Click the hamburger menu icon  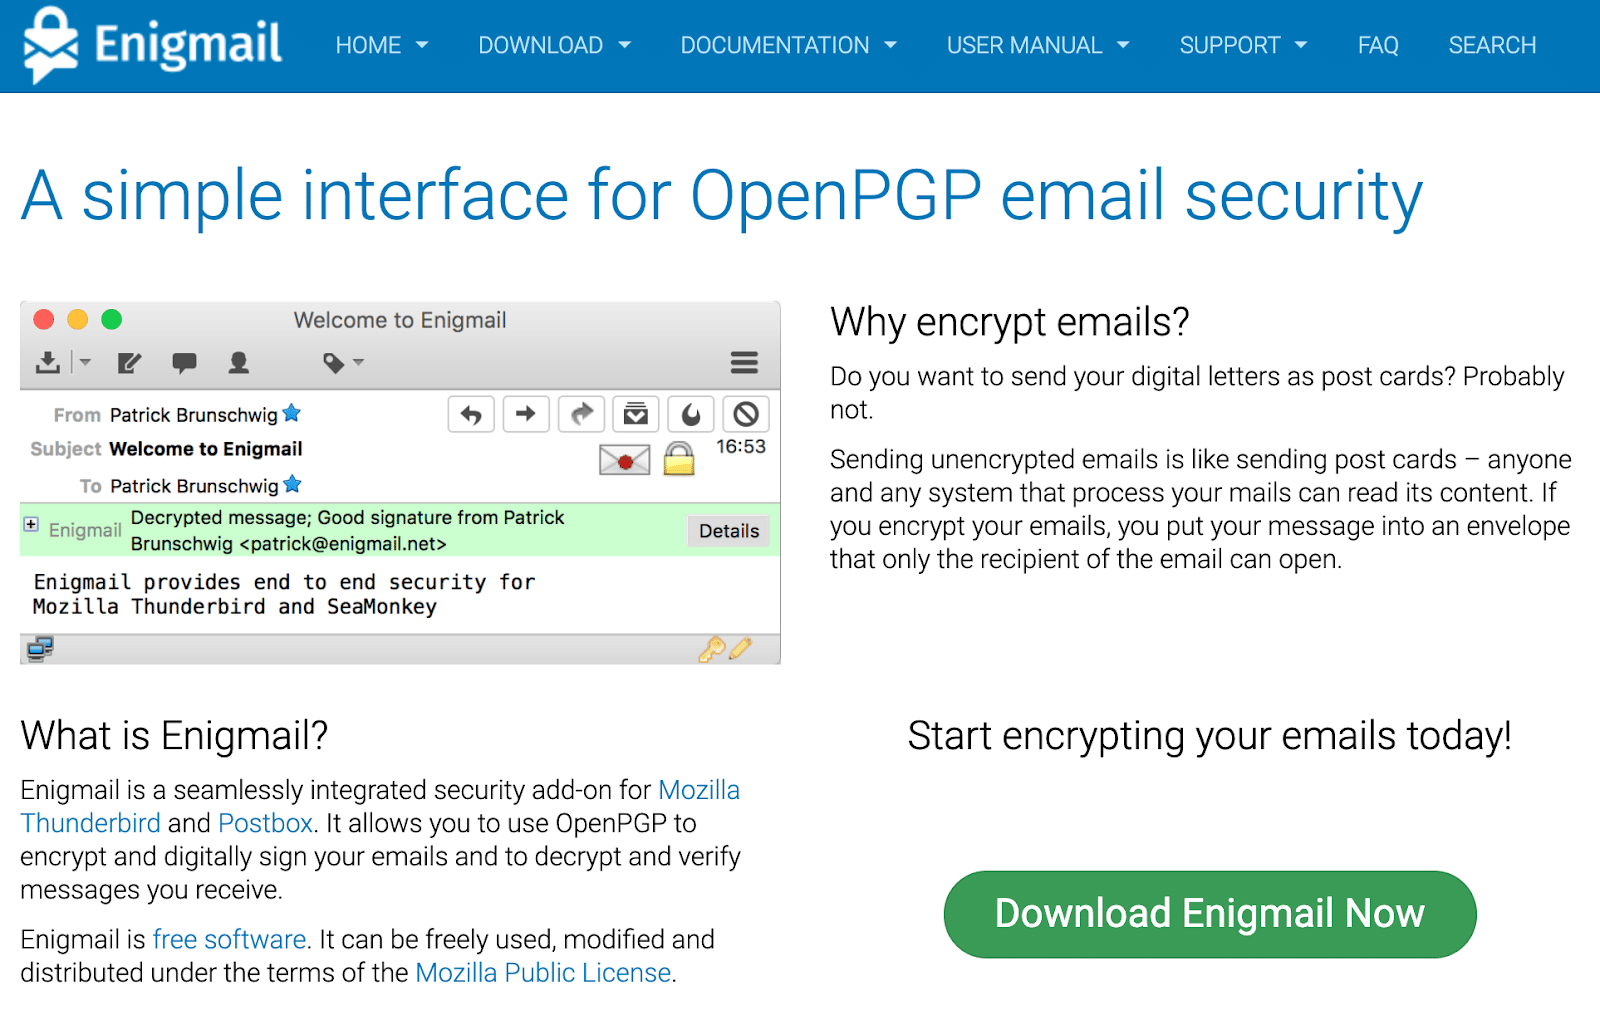click(744, 363)
